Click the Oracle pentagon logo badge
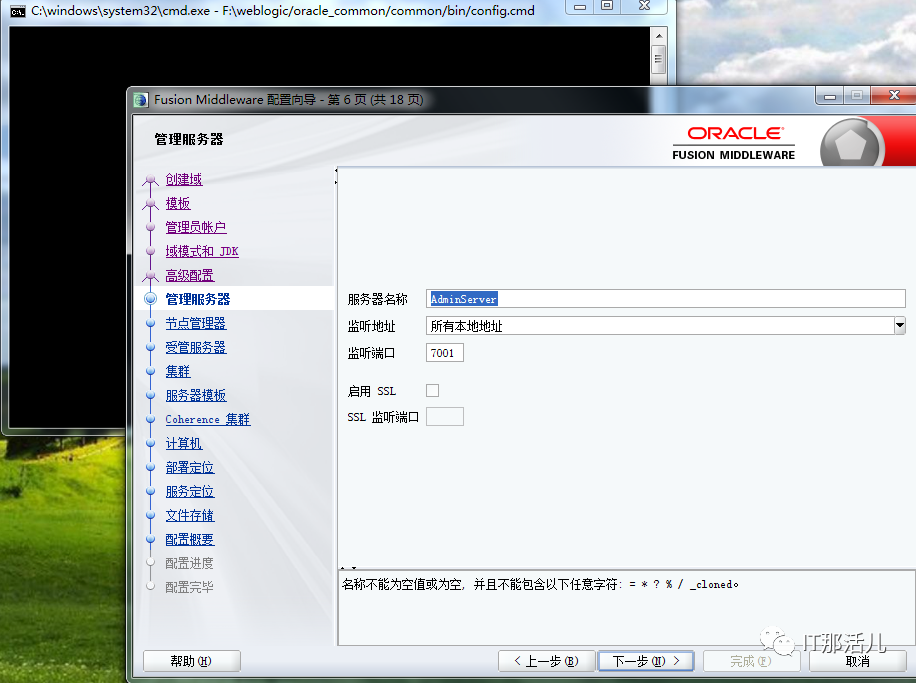The width and height of the screenshot is (916, 683). click(x=851, y=144)
